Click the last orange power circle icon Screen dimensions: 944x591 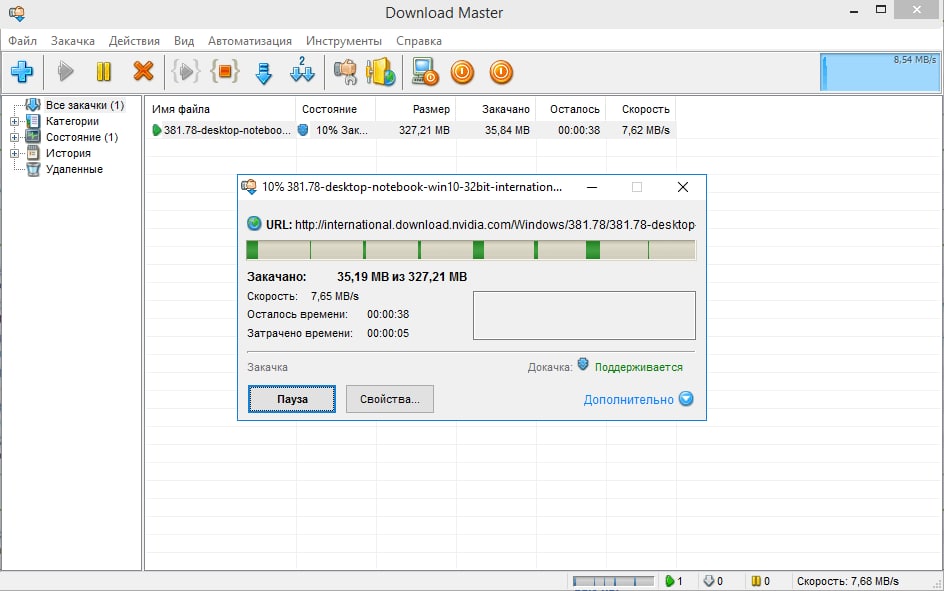501,72
